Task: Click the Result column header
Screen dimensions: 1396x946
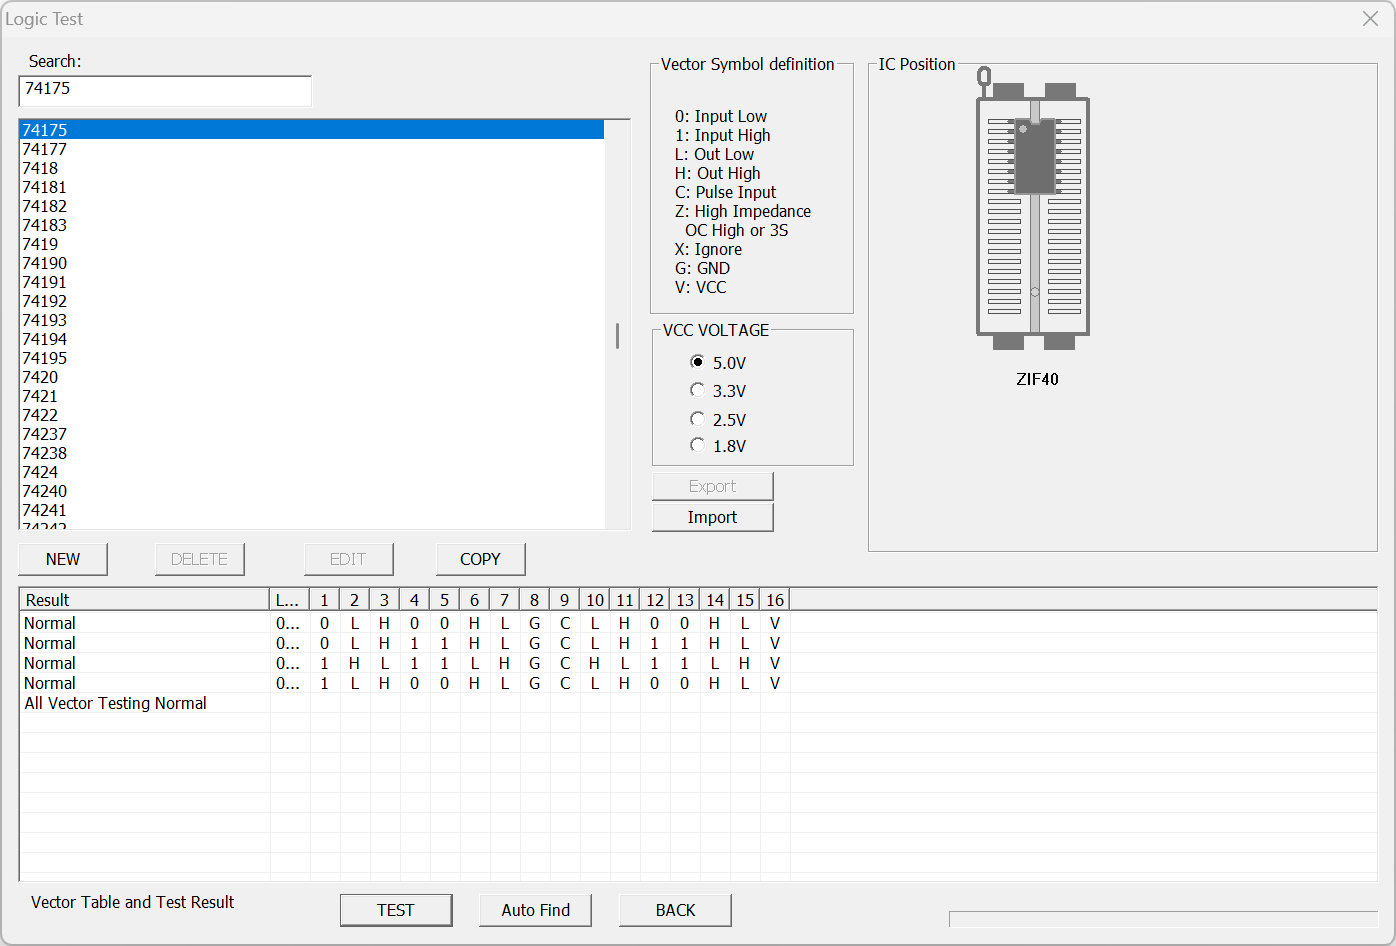Action: click(x=145, y=600)
